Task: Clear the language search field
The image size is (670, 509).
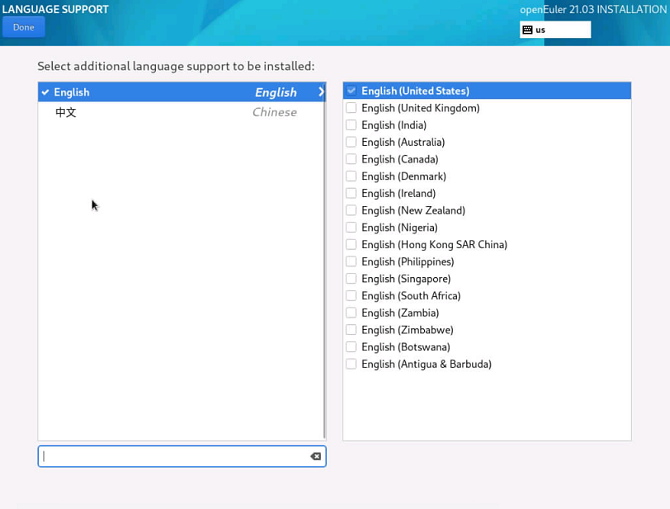Action: tap(315, 456)
